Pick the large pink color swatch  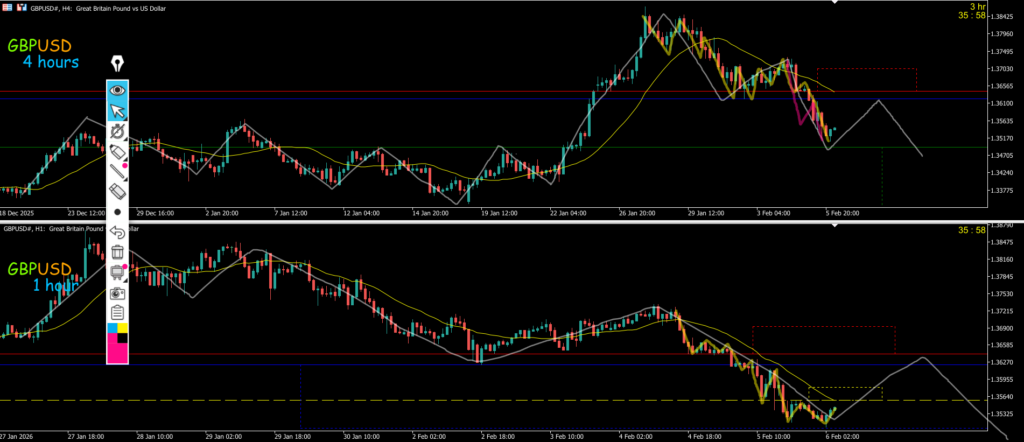point(118,349)
